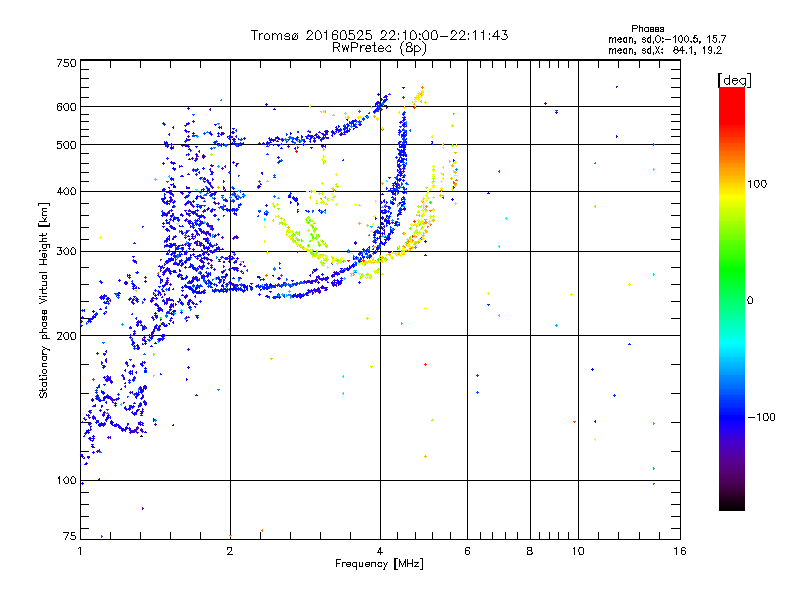Select the 'mean, sd,O:-100.5, 15.7' line
The width and height of the screenshot is (800, 600).
pyautogui.click(x=667, y=39)
